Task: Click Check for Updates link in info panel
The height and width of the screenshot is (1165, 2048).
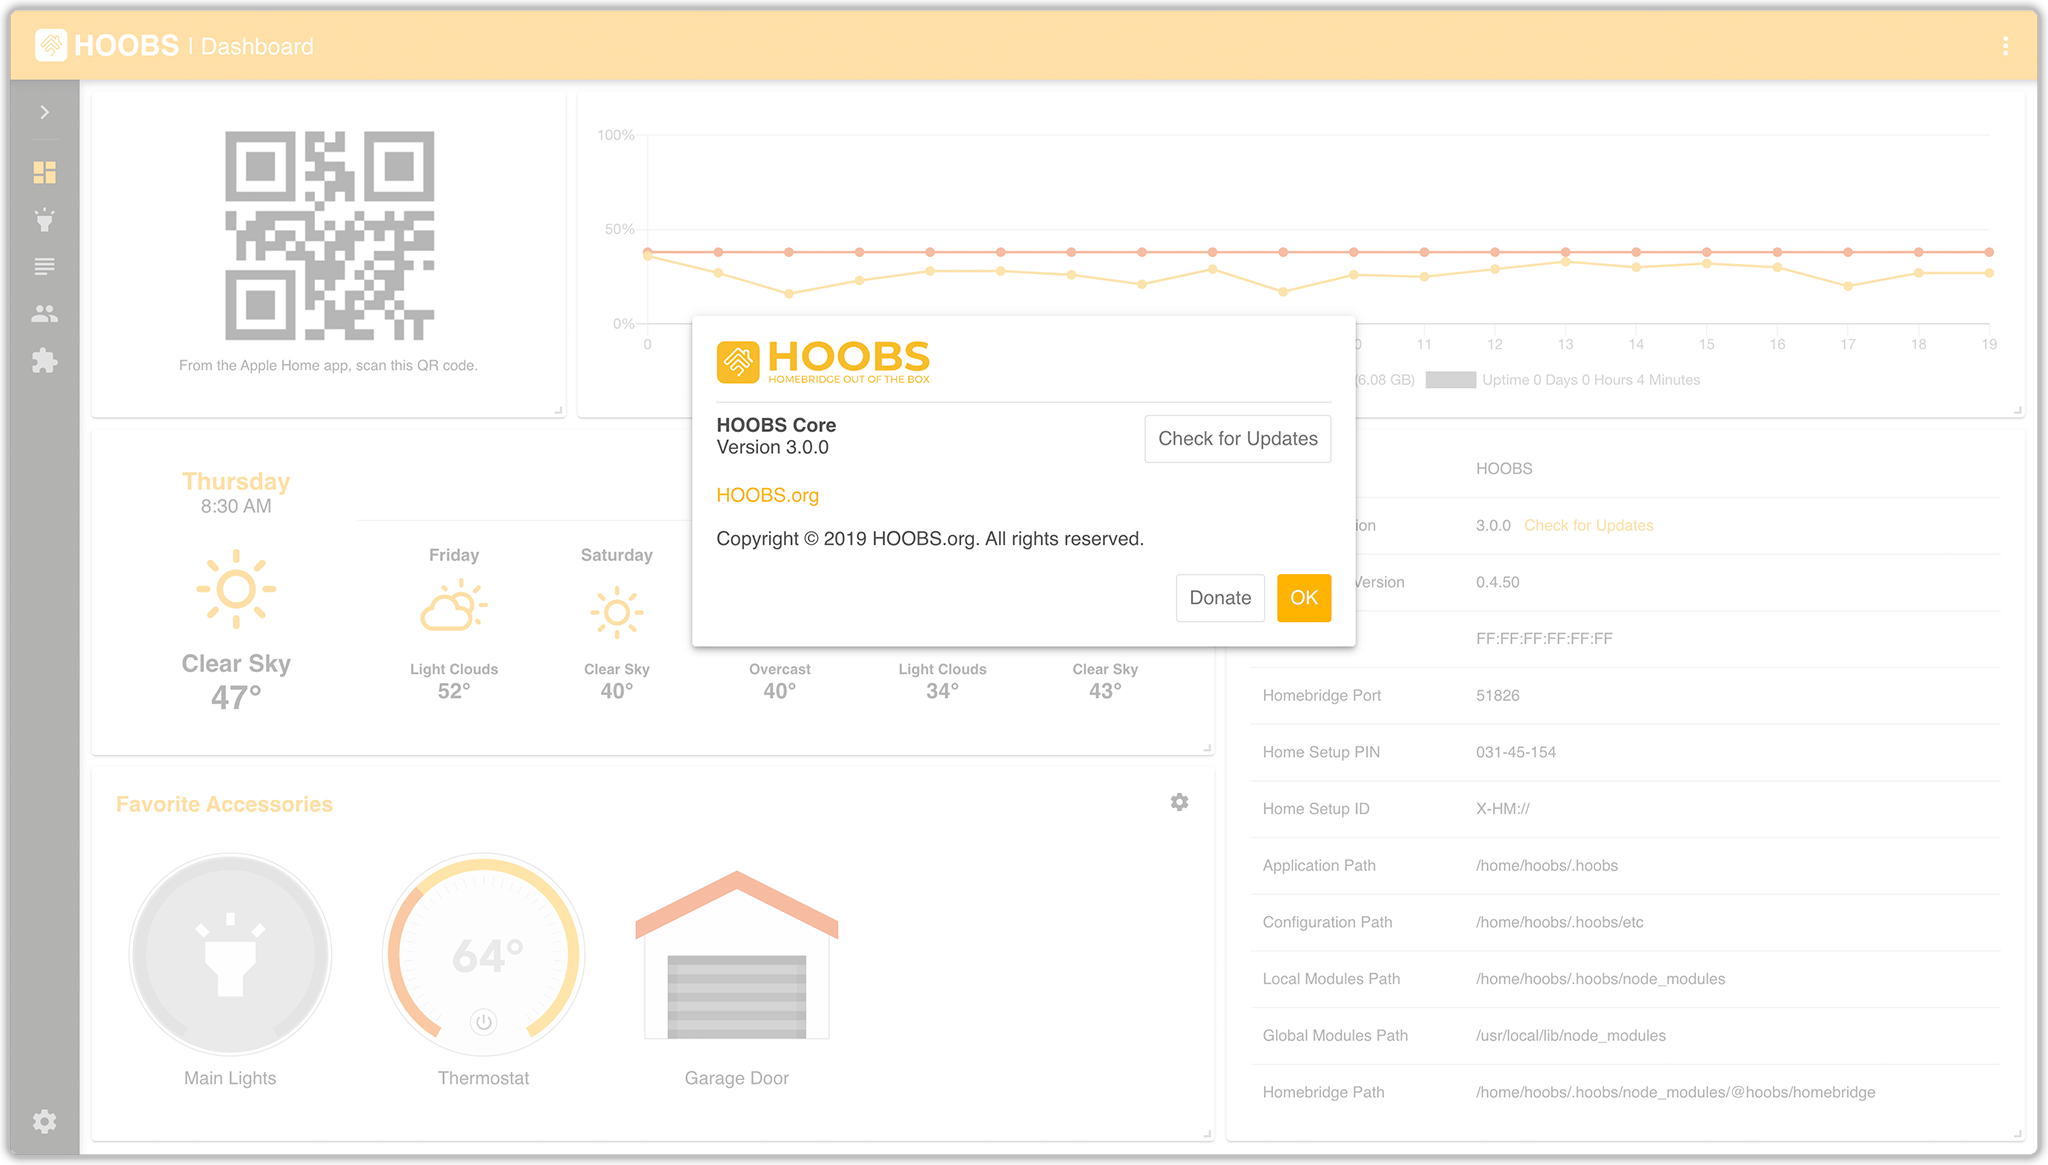Action: [1588, 526]
